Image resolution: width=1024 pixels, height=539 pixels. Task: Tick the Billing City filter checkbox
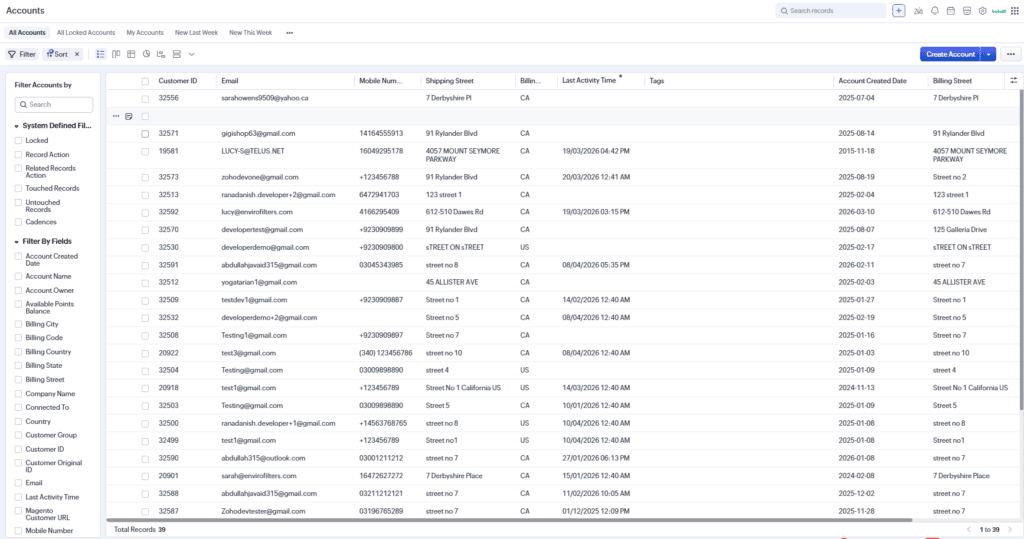tap(18, 324)
